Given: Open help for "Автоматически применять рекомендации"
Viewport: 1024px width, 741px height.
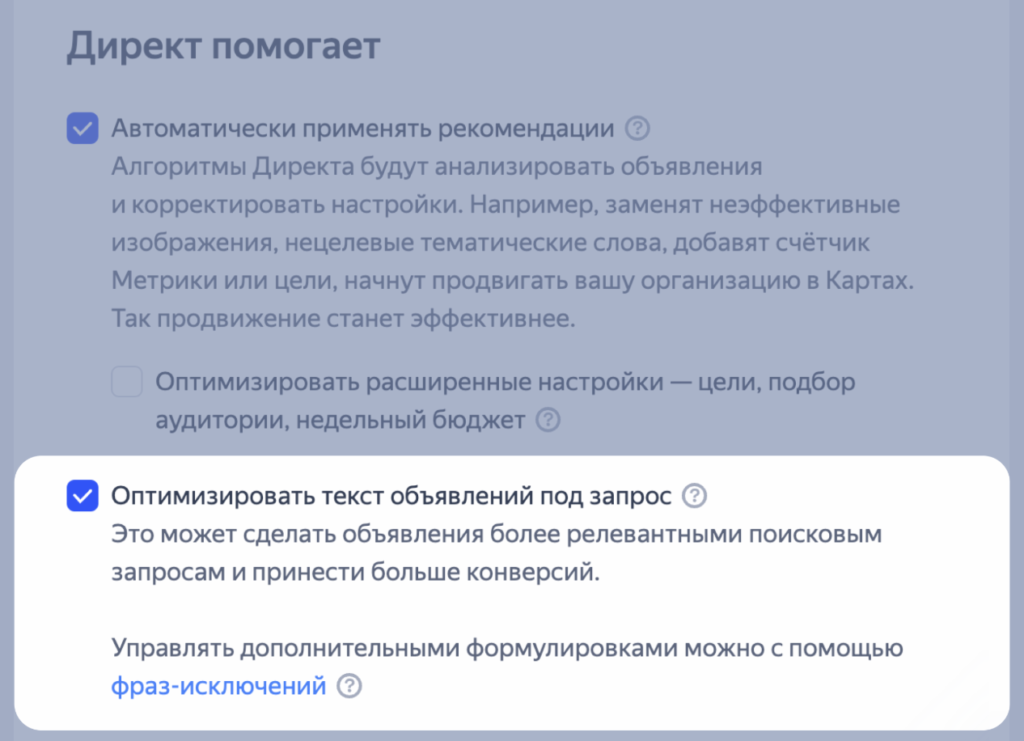Looking at the screenshot, I should tap(637, 128).
